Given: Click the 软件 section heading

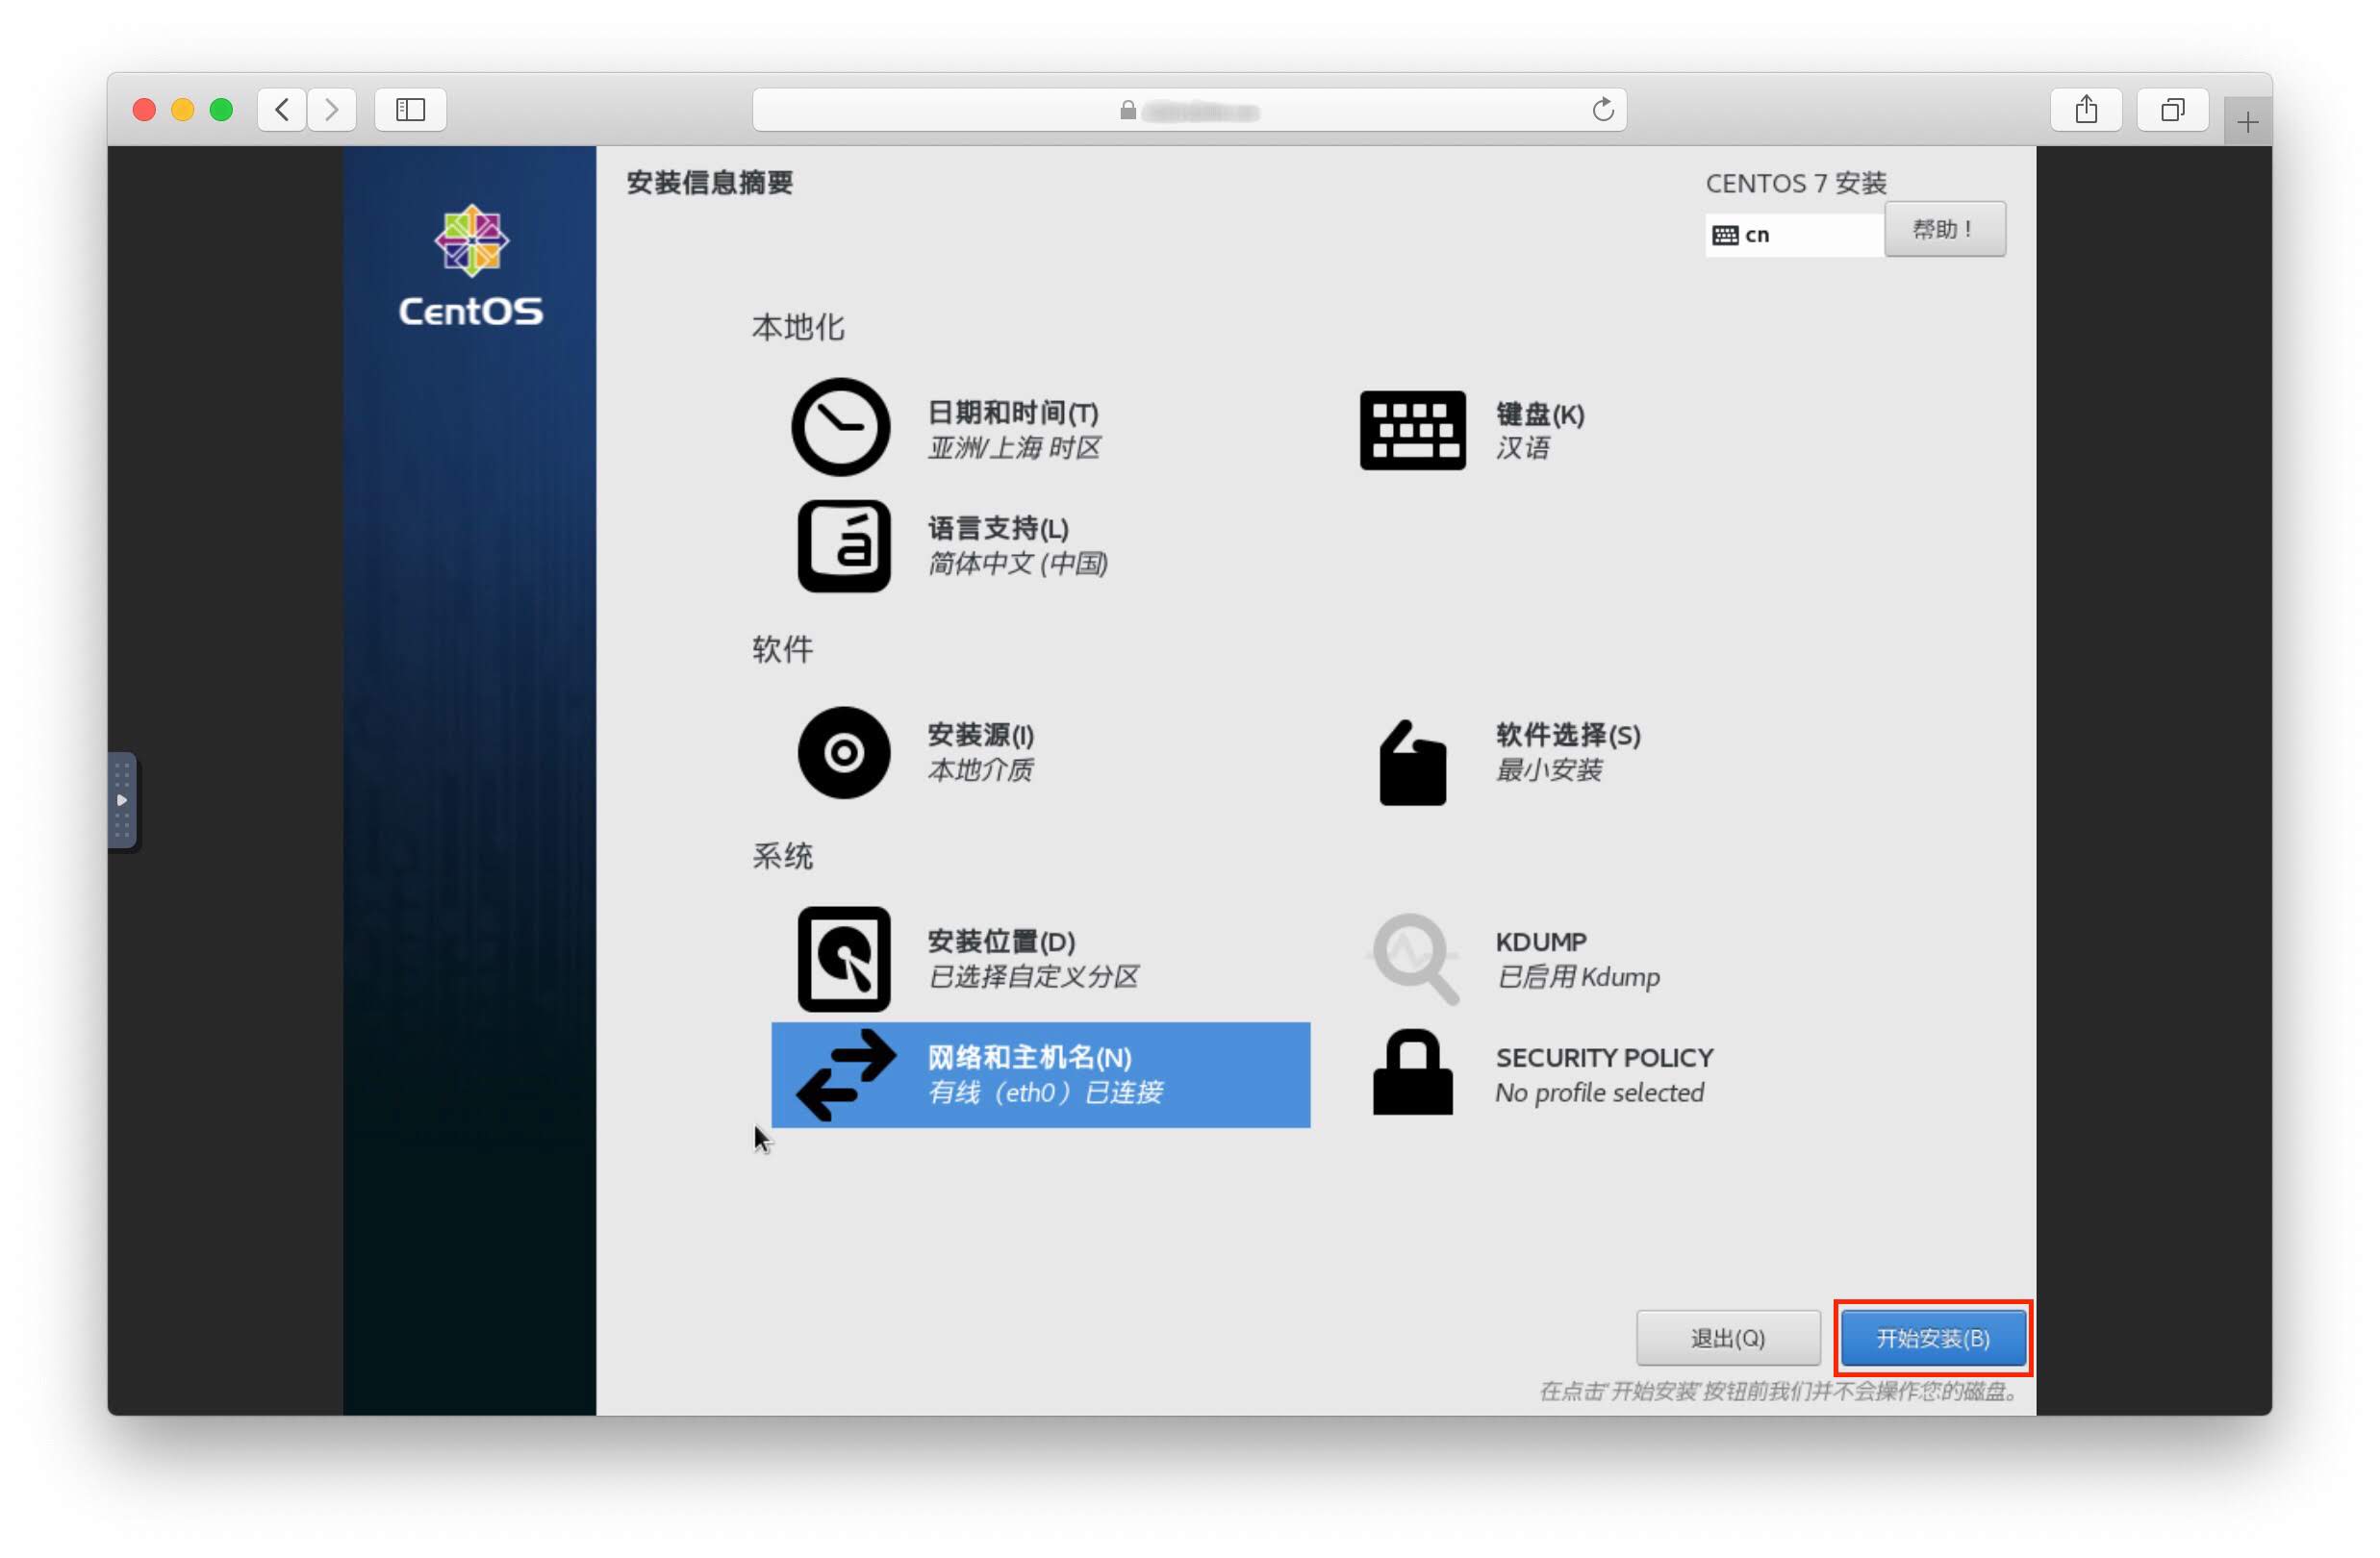Looking at the screenshot, I should coord(782,650).
